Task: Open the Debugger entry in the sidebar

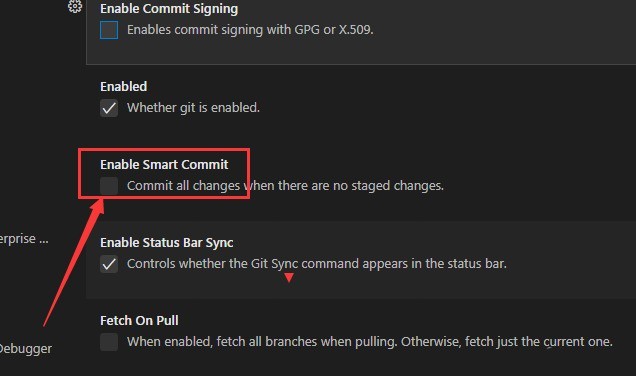Action: tap(26, 348)
